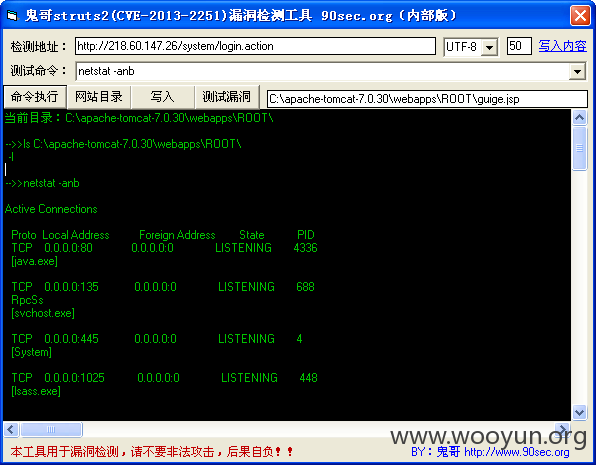Expand the test command dropdown arrow

coord(577,71)
